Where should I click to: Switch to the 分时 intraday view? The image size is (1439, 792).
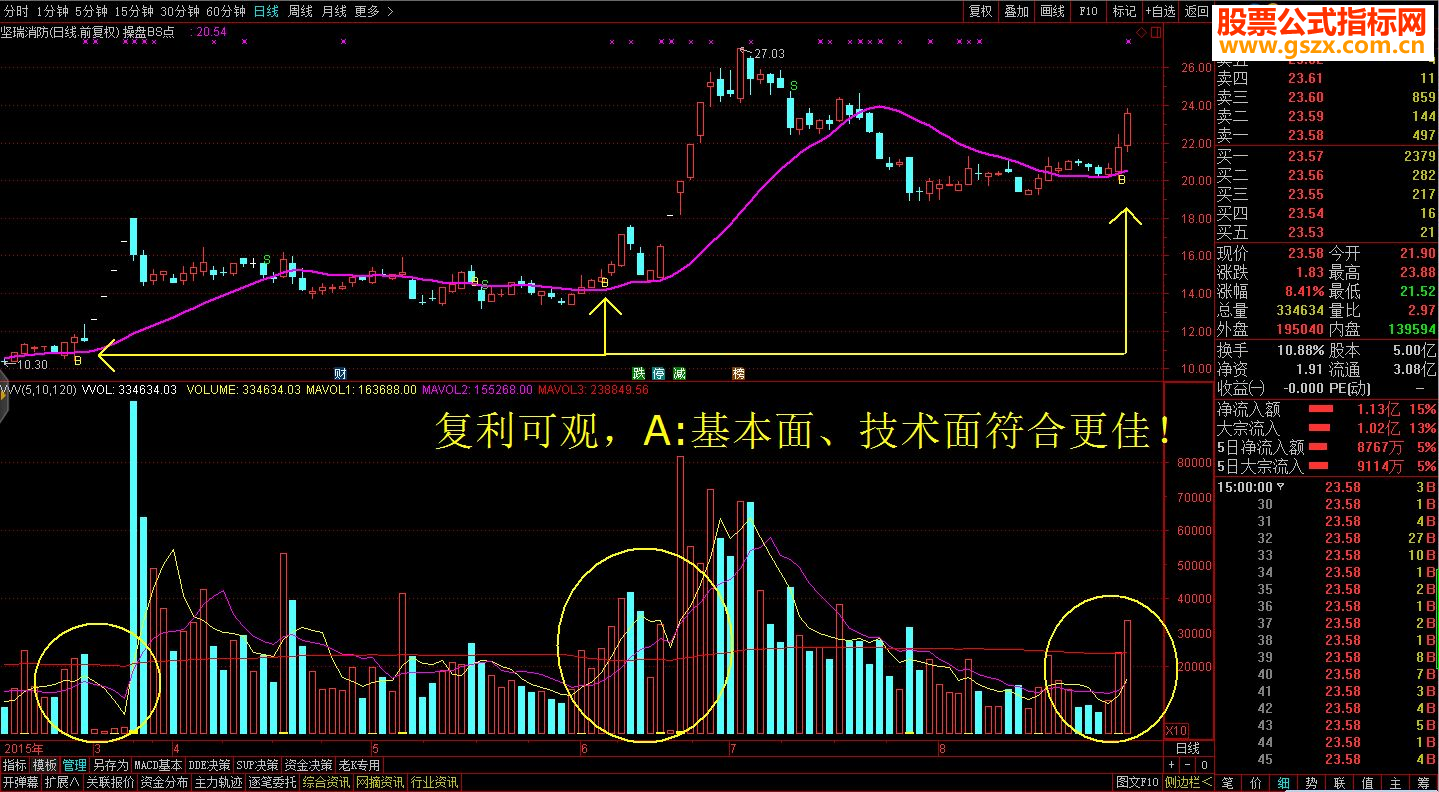(16, 11)
